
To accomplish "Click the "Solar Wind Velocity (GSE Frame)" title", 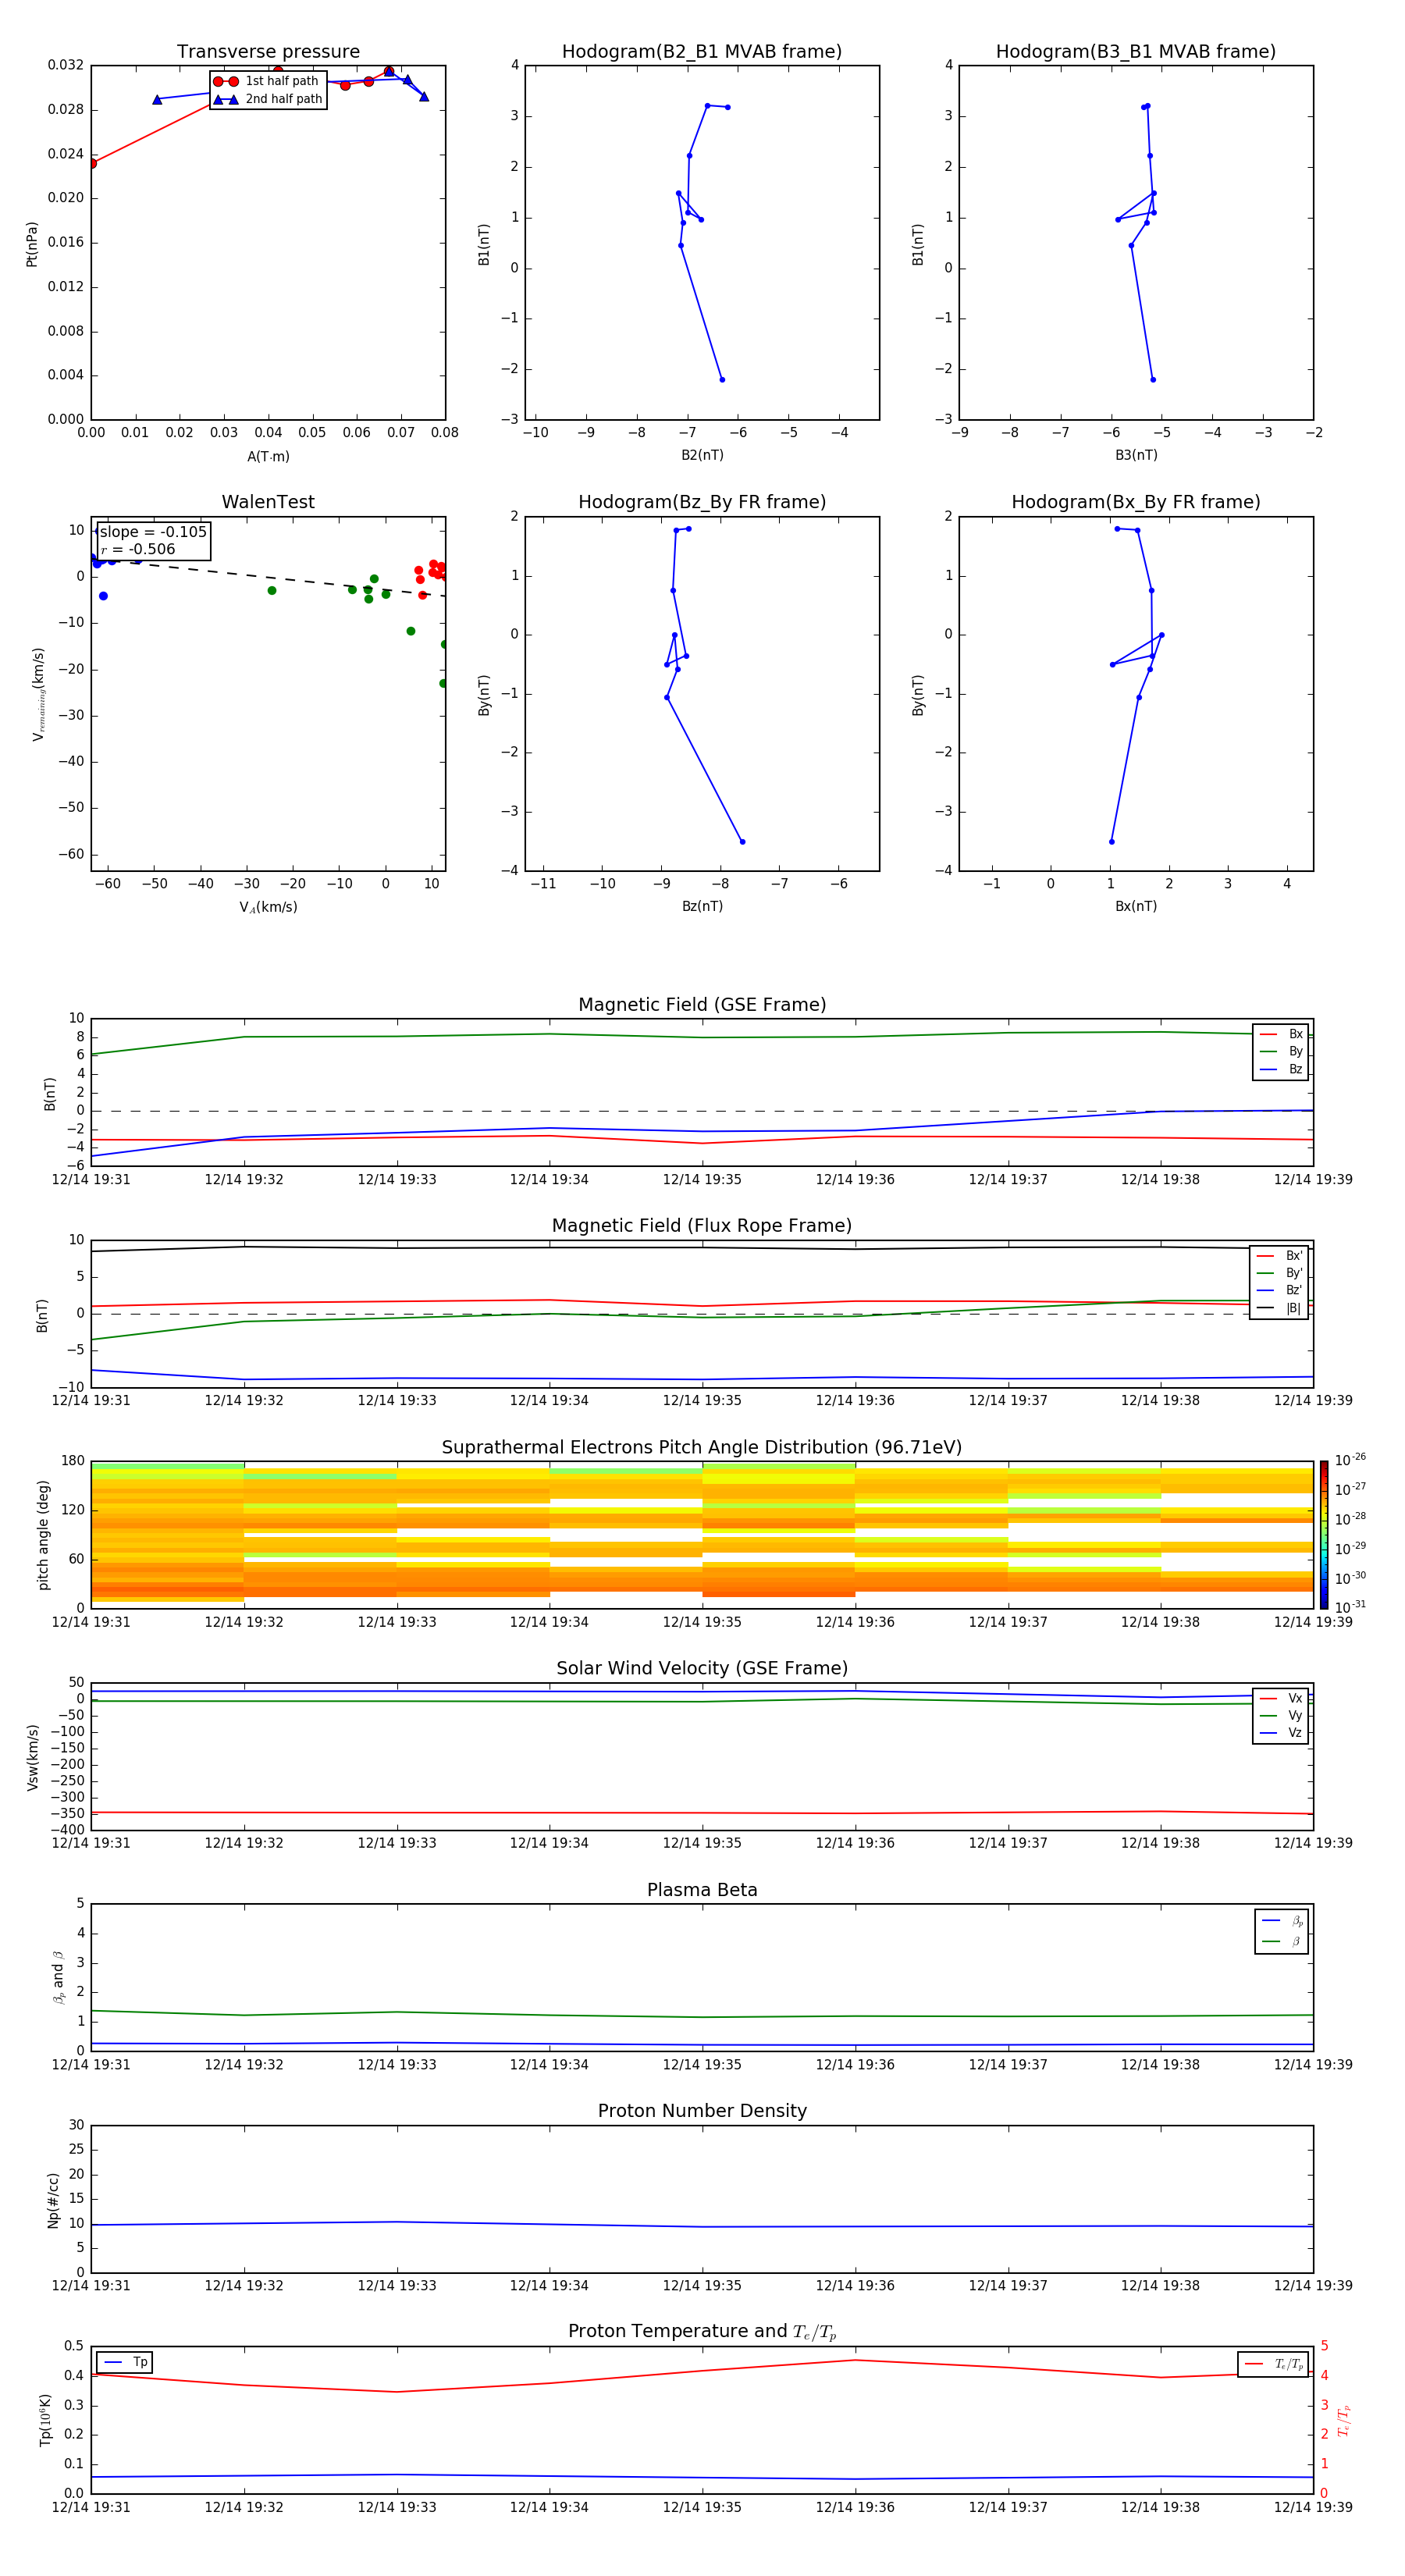I will [702, 1668].
